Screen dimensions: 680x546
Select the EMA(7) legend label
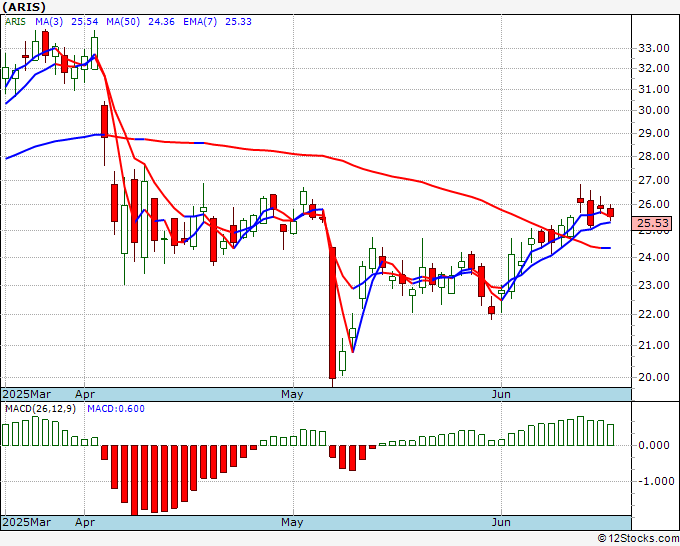pyautogui.click(x=200, y=22)
